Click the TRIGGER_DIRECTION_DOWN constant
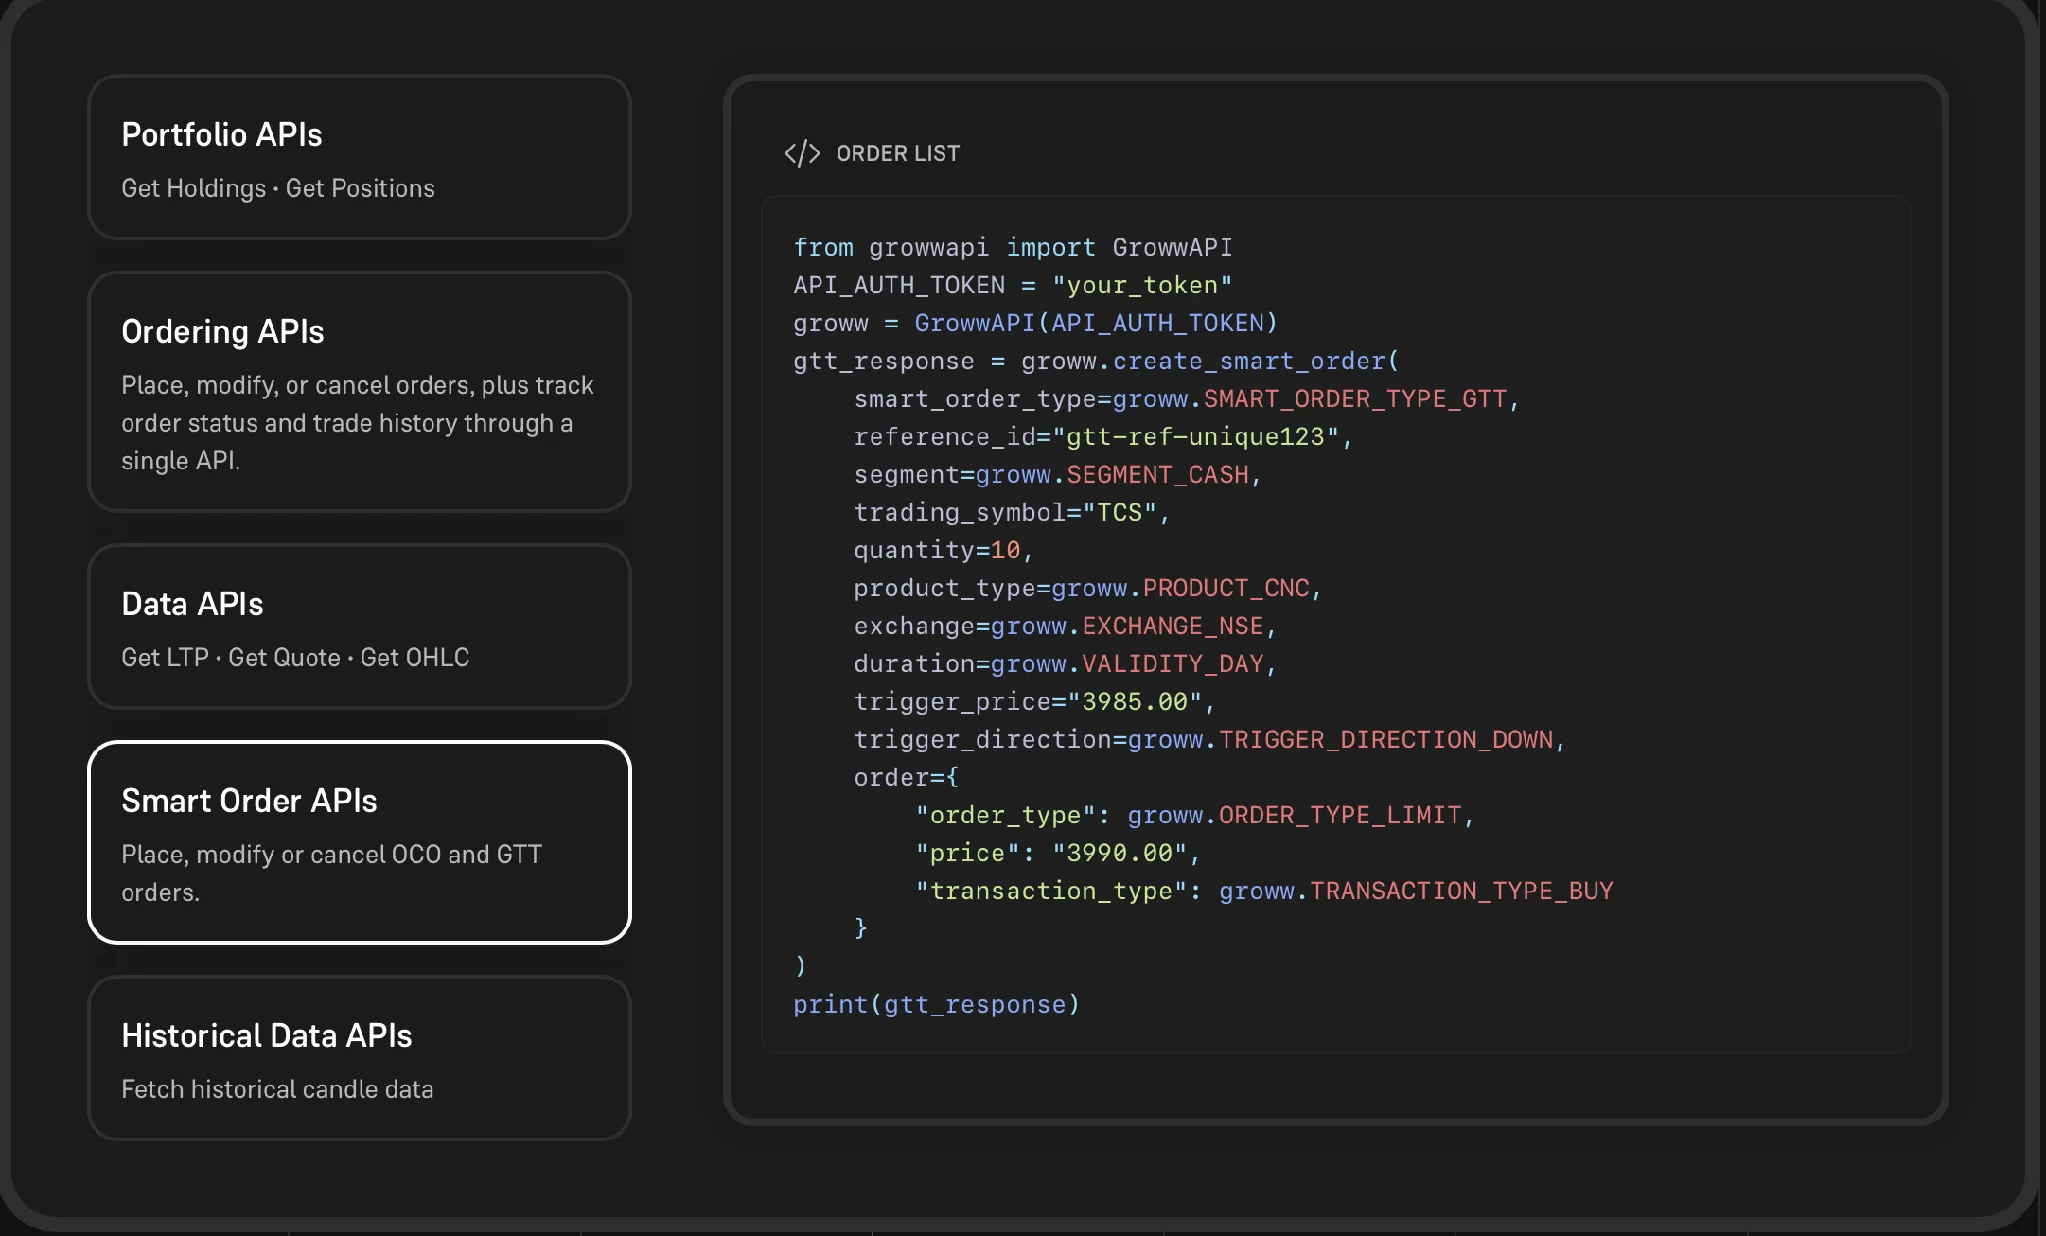The width and height of the screenshot is (2046, 1236). click(1386, 740)
